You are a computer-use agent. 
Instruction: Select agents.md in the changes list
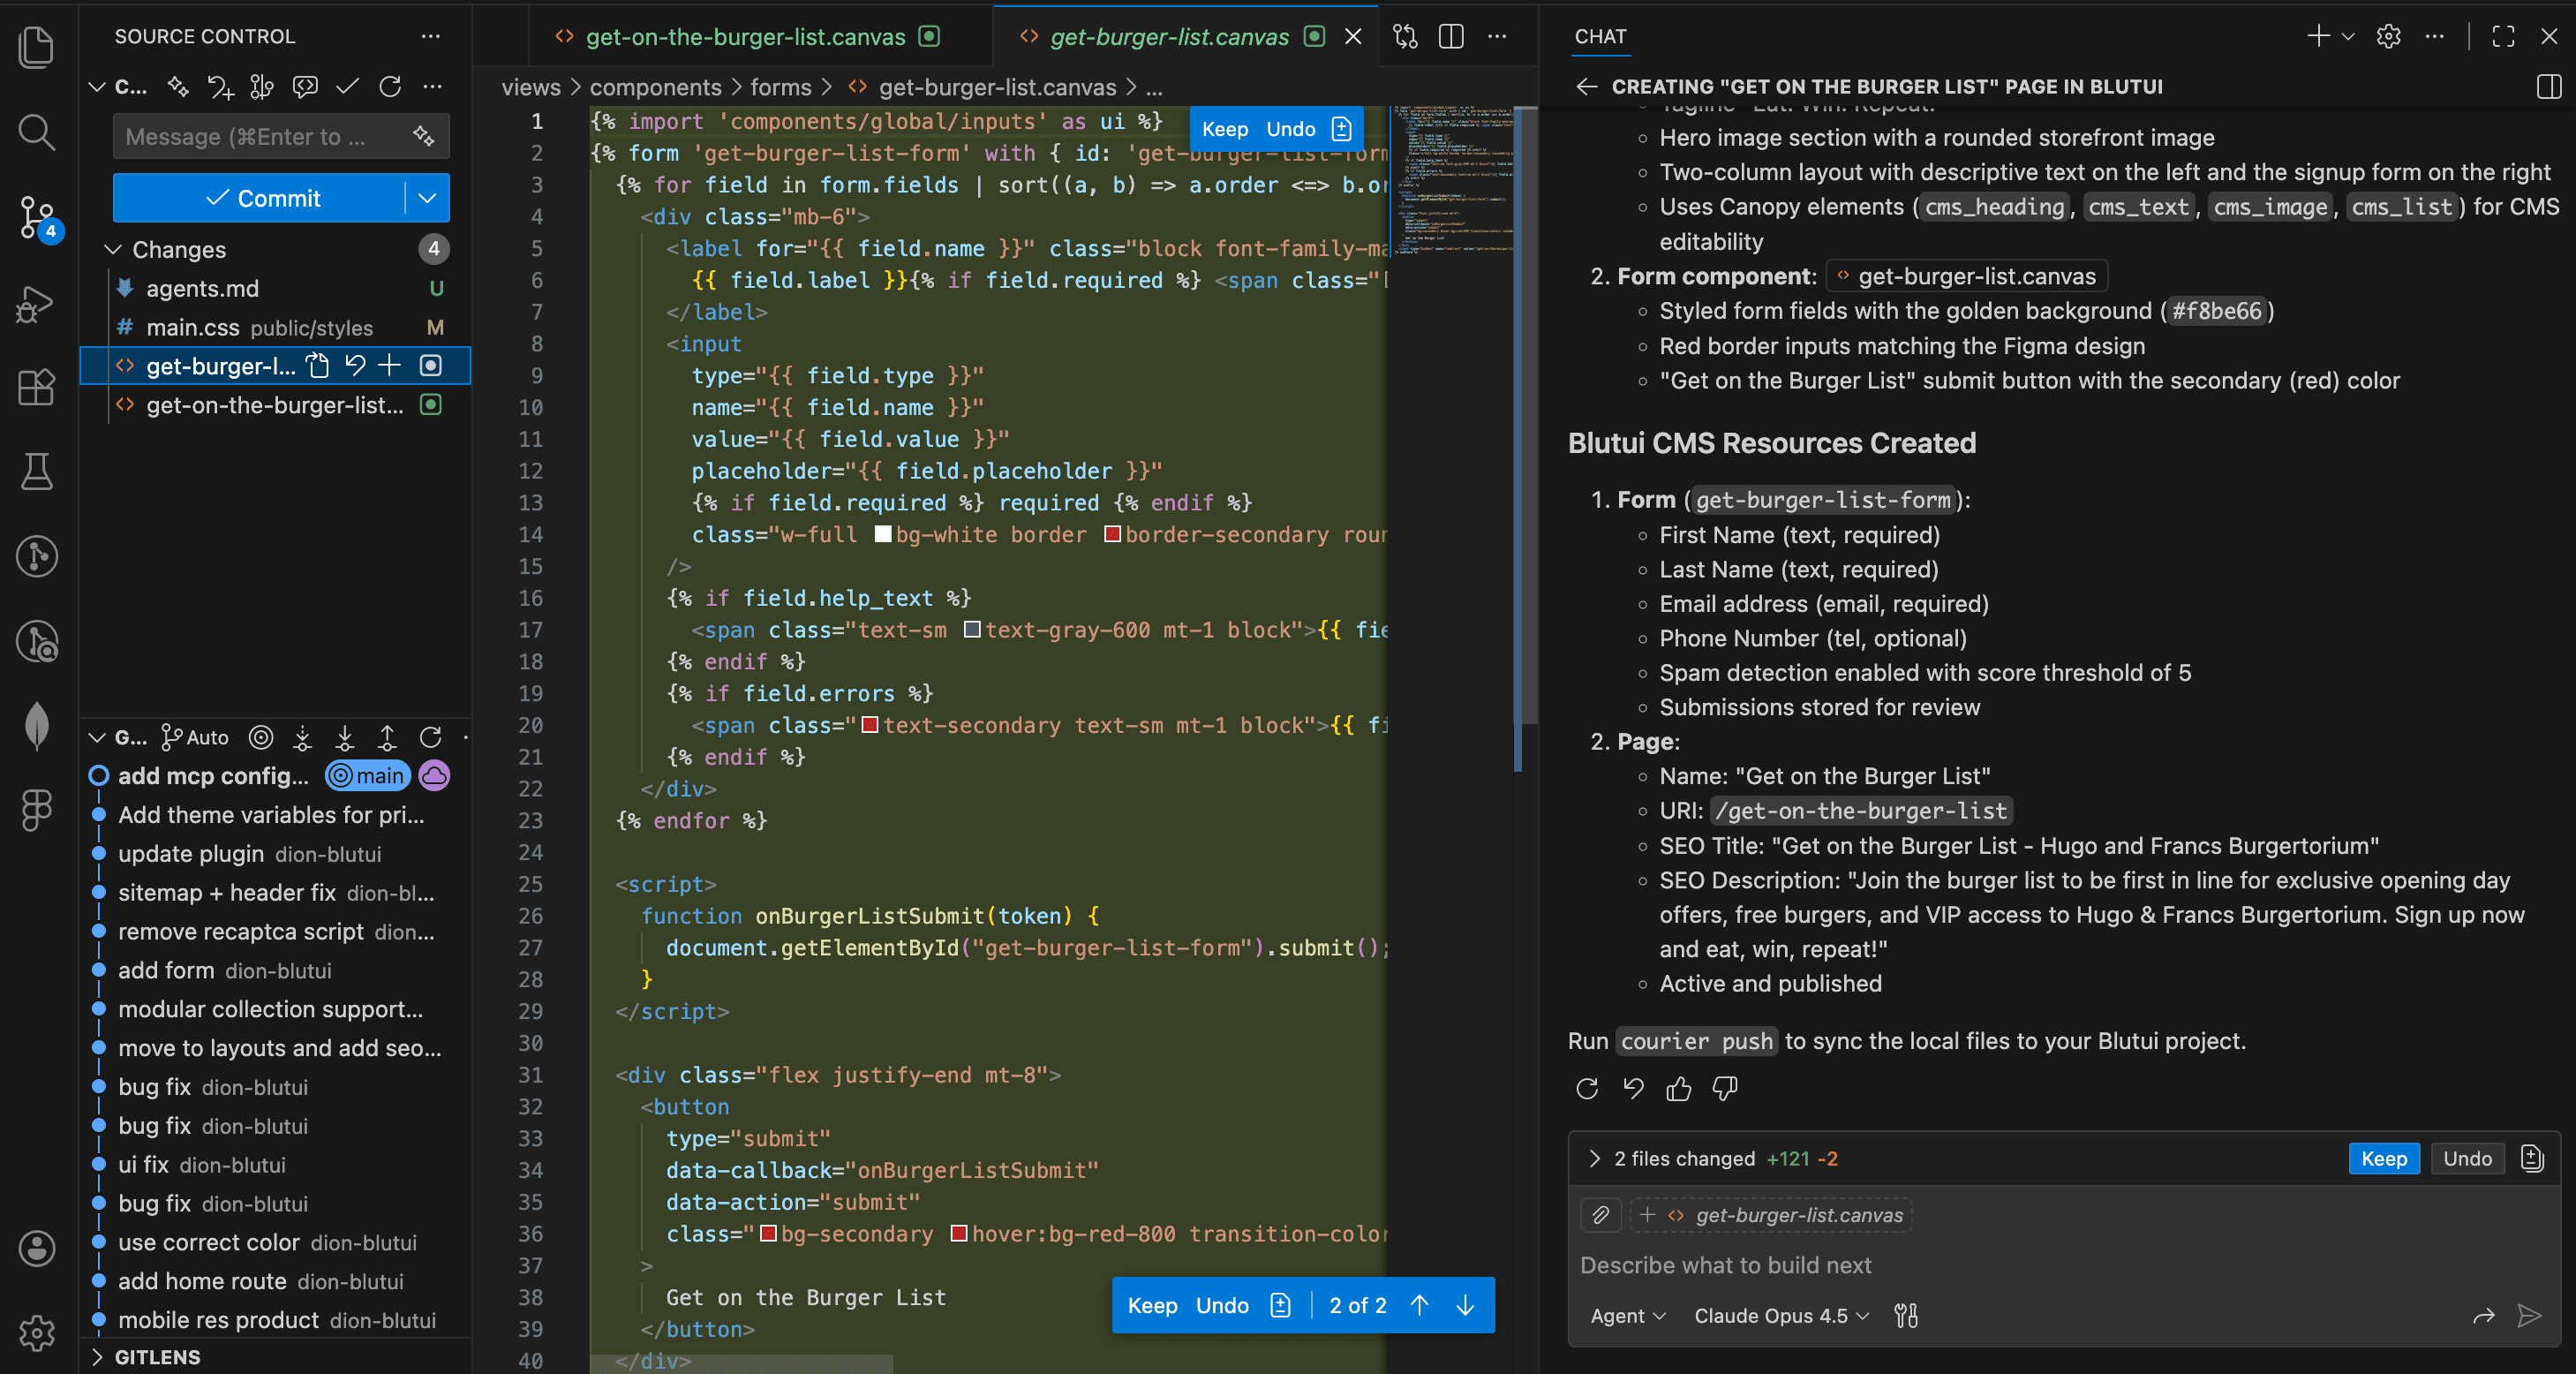[x=203, y=289]
